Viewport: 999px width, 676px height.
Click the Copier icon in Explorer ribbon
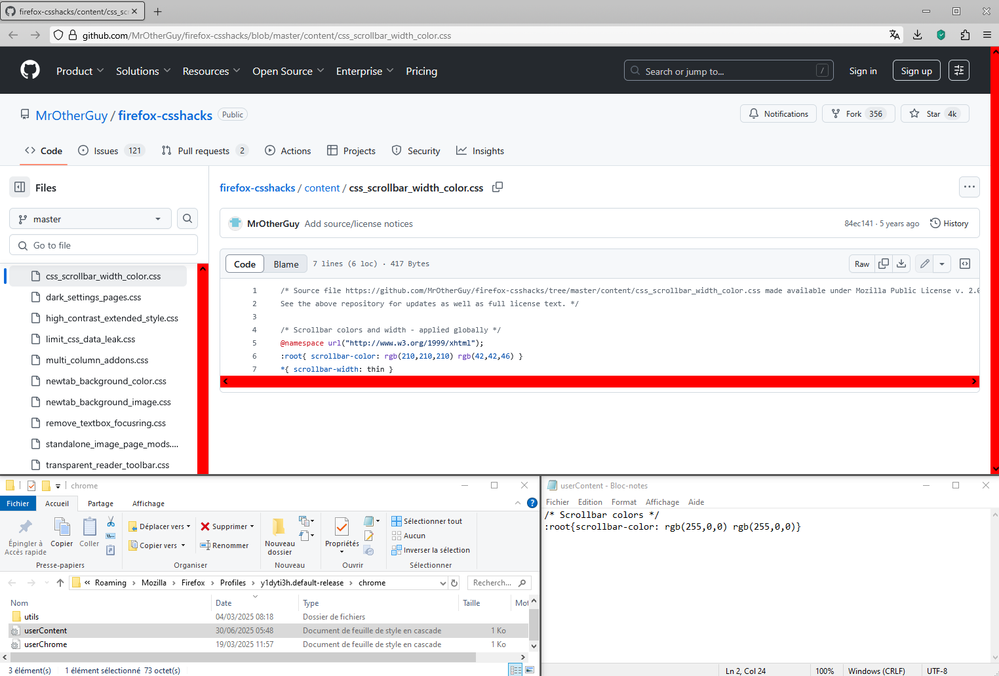(x=62, y=531)
